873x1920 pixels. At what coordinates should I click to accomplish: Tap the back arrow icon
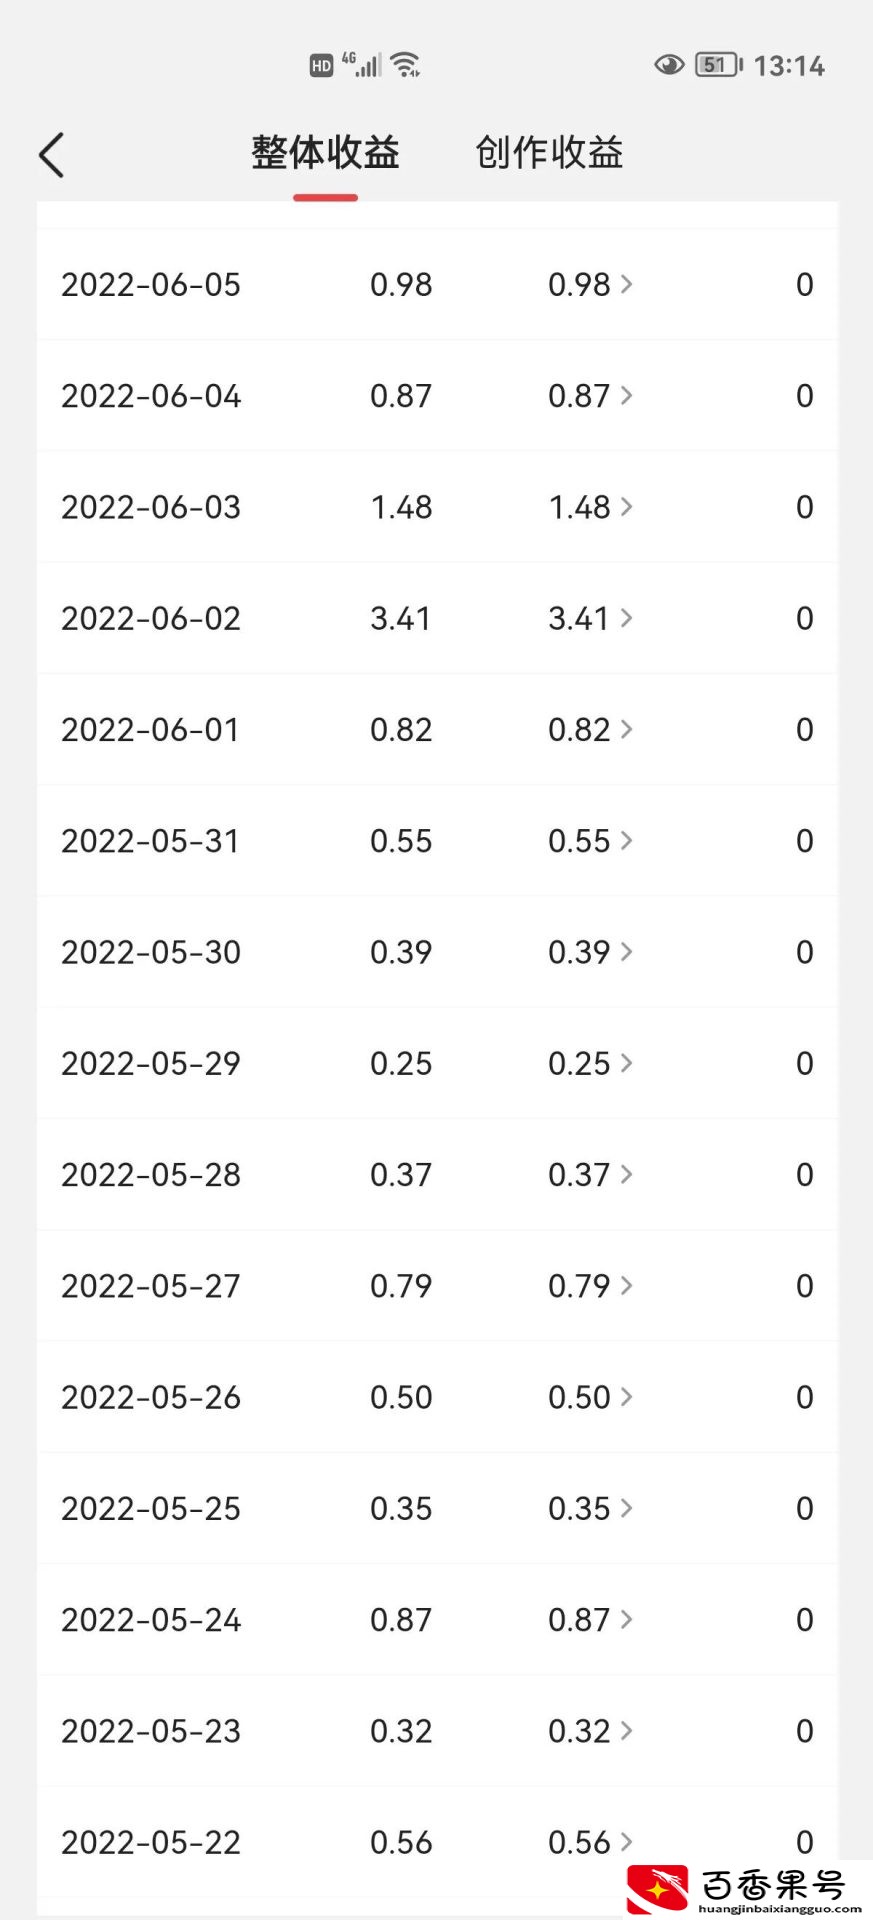coord(52,155)
